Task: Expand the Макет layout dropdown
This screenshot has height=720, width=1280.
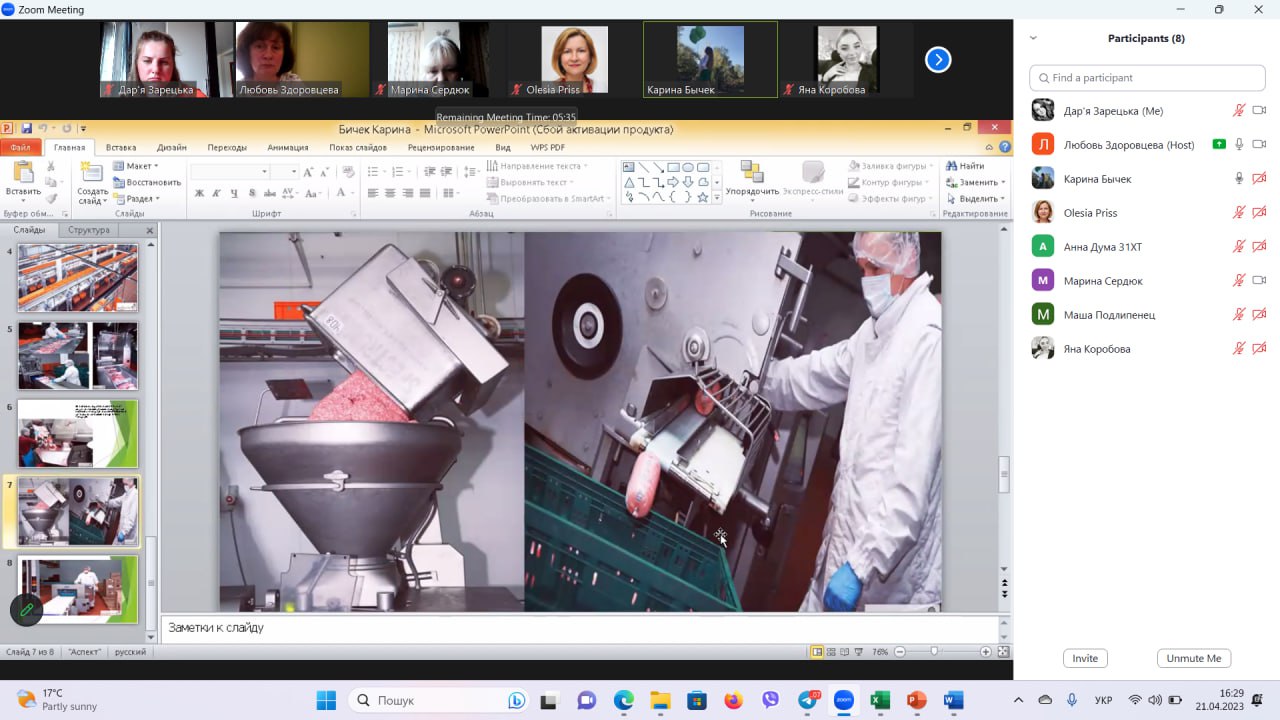Action: [x=138, y=166]
